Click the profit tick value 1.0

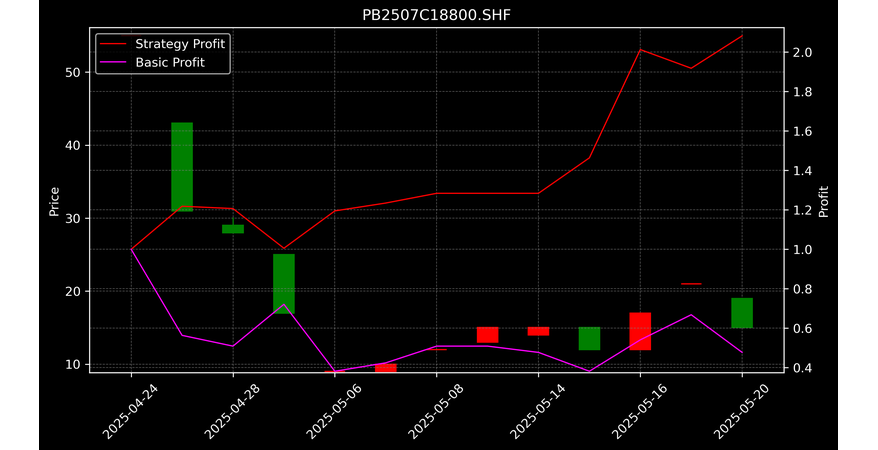pyautogui.click(x=800, y=250)
